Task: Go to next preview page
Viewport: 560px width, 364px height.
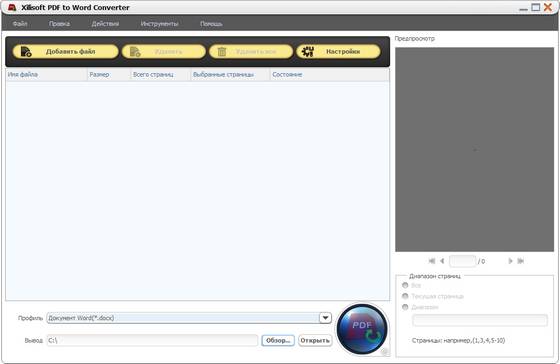Action: click(510, 261)
